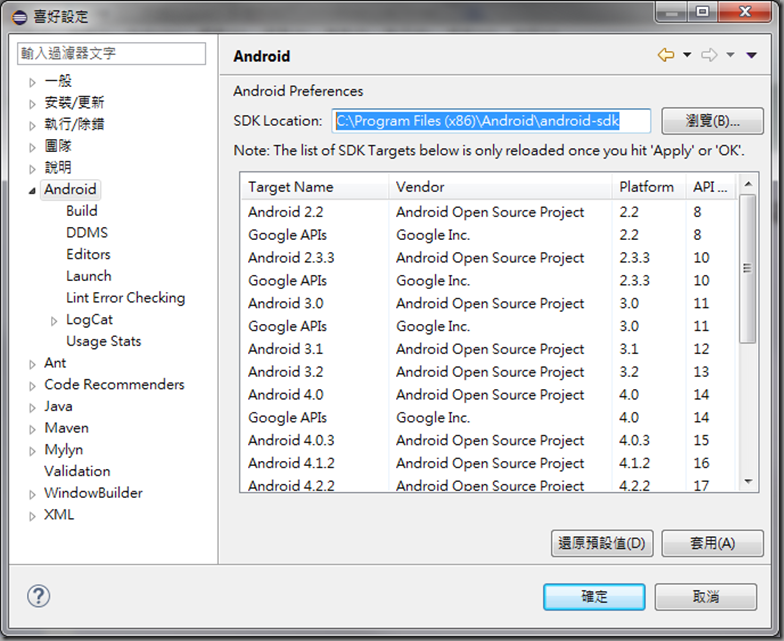Viewport: 784px width, 641px height.
Task: Expand the Java tree node
Action: pos(32,408)
